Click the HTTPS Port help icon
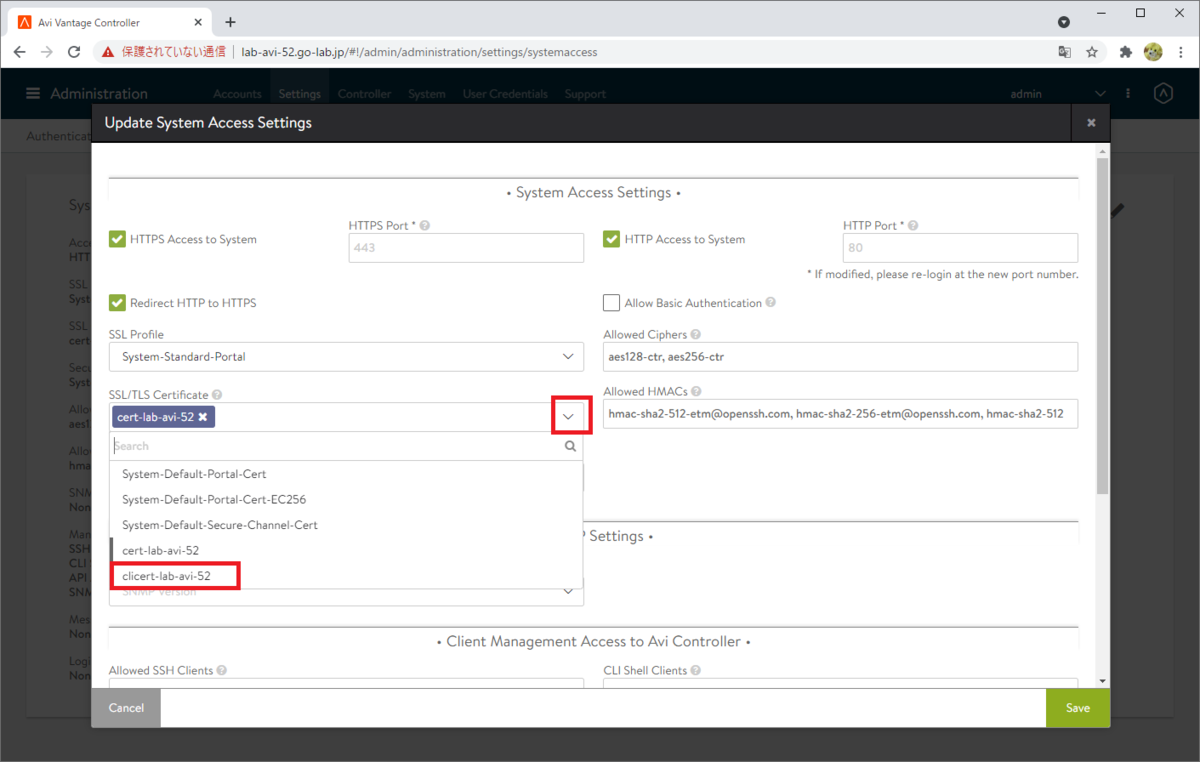The width and height of the screenshot is (1200, 762). [425, 226]
